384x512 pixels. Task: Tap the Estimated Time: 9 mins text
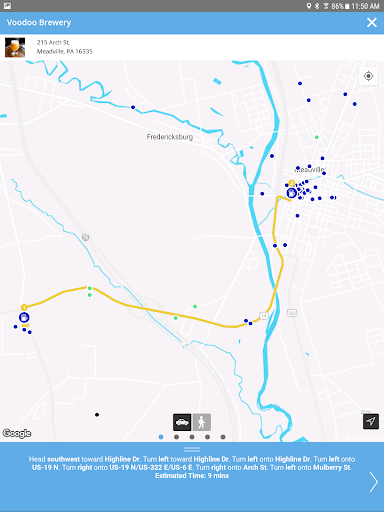pos(192,476)
